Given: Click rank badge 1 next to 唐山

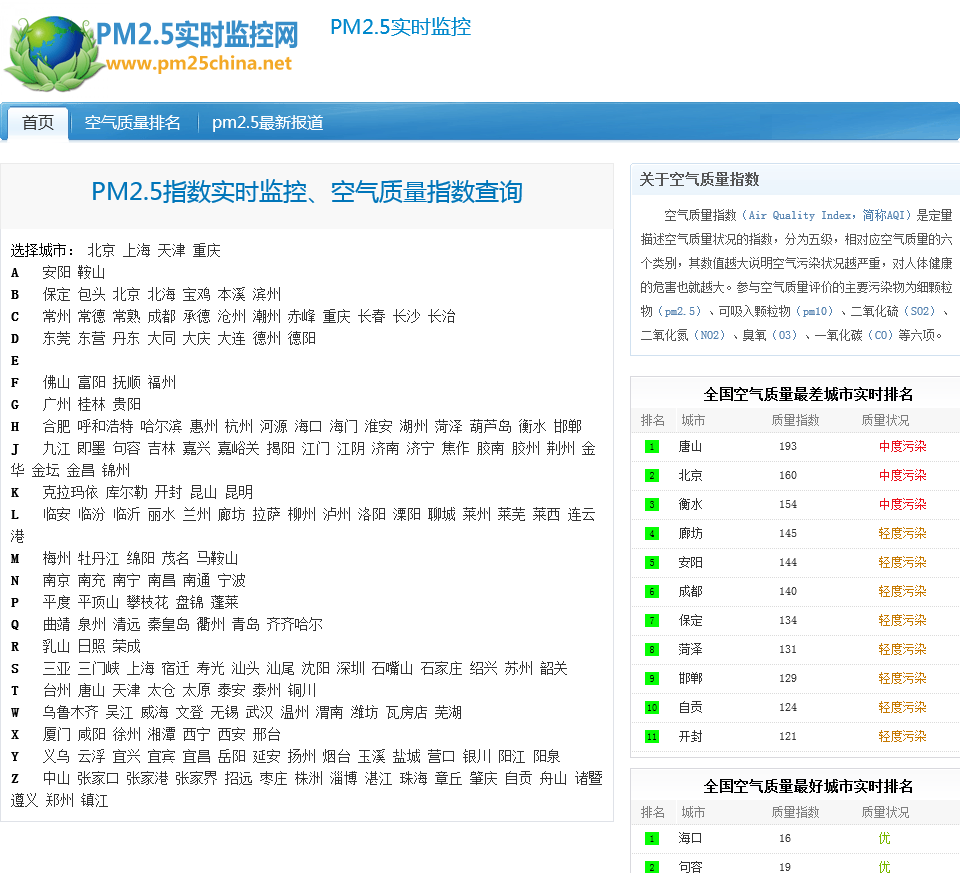Looking at the screenshot, I should pyautogui.click(x=652, y=447).
